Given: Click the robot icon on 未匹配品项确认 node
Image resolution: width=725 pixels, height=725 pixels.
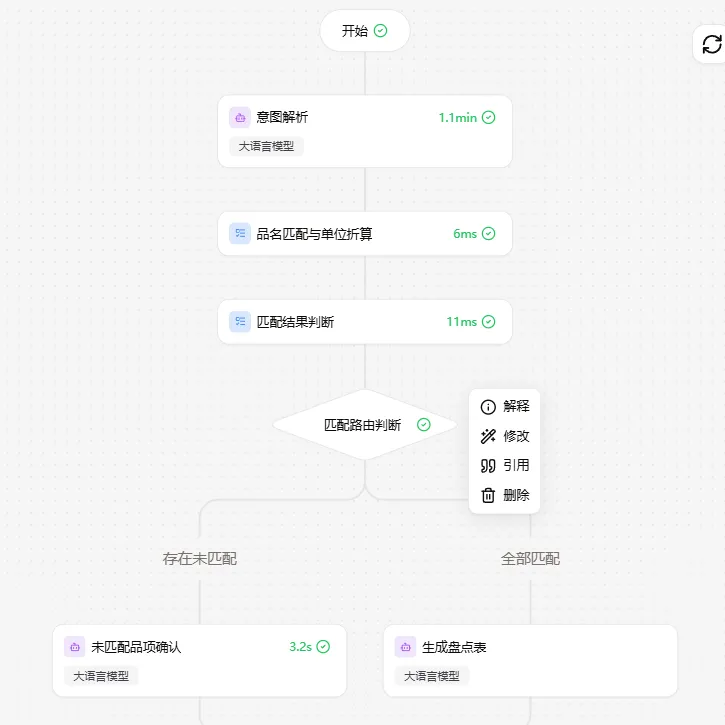Looking at the screenshot, I should pos(74,647).
